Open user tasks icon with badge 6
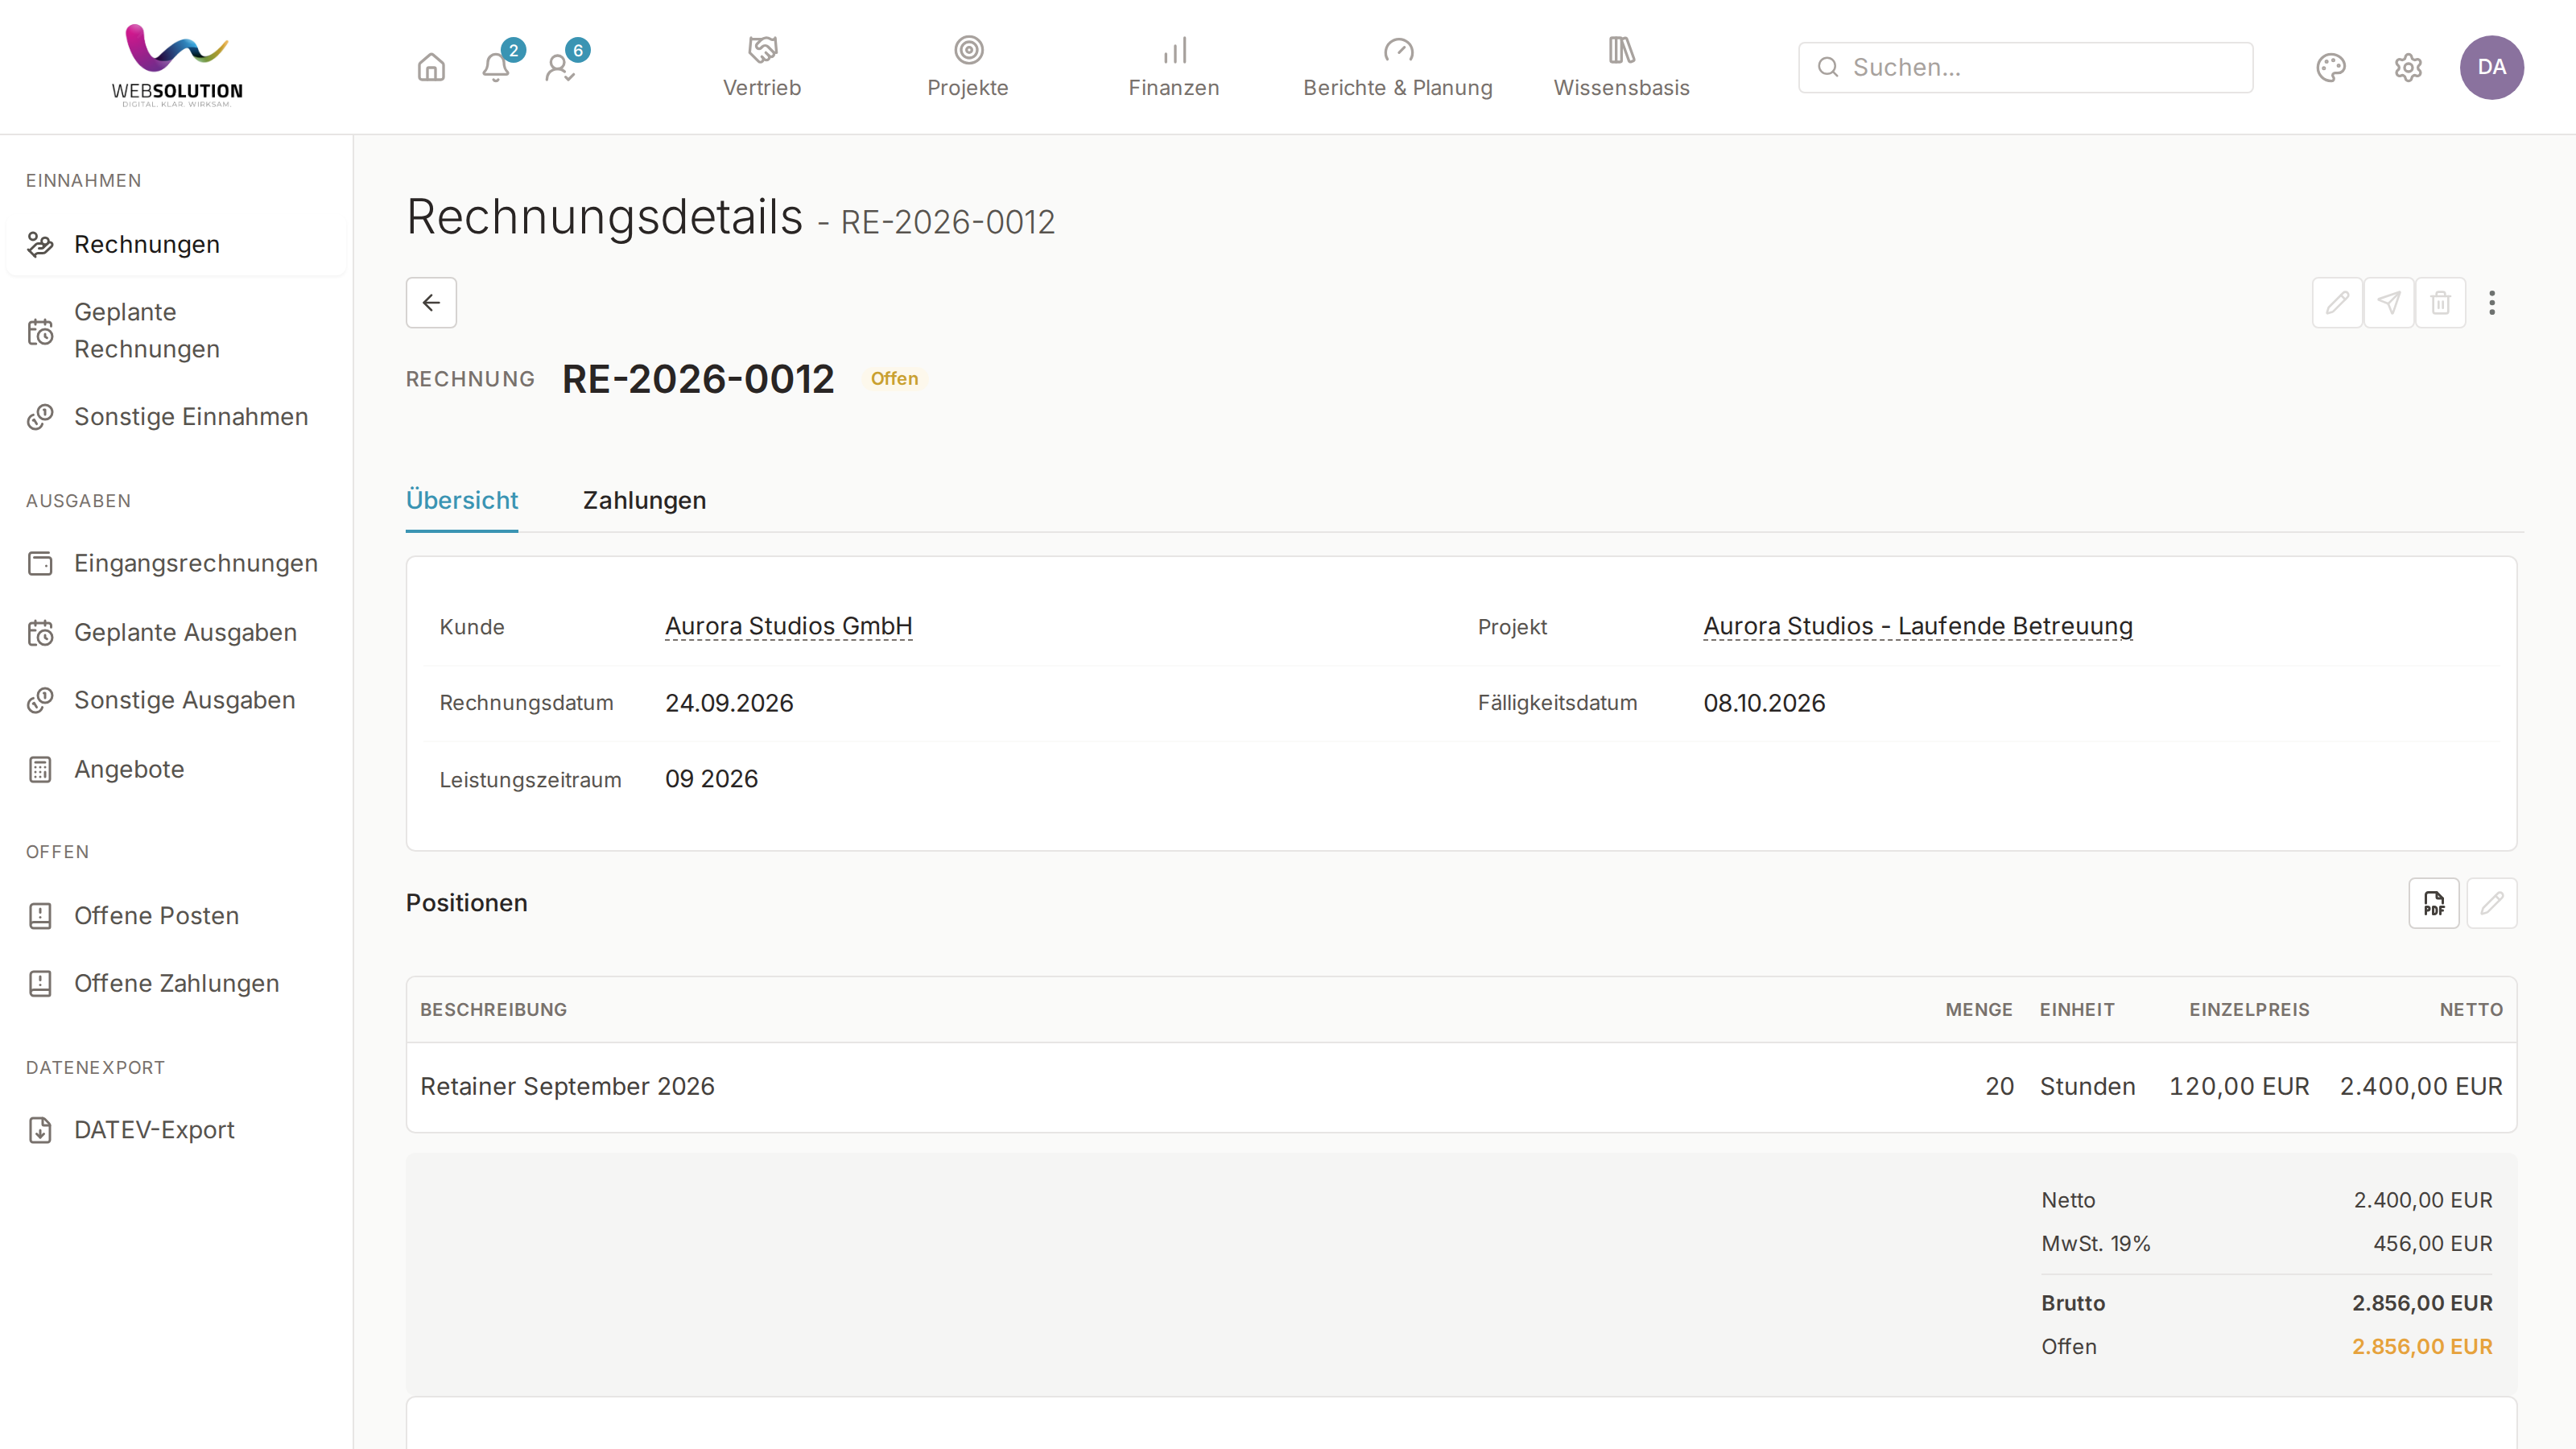 point(560,67)
